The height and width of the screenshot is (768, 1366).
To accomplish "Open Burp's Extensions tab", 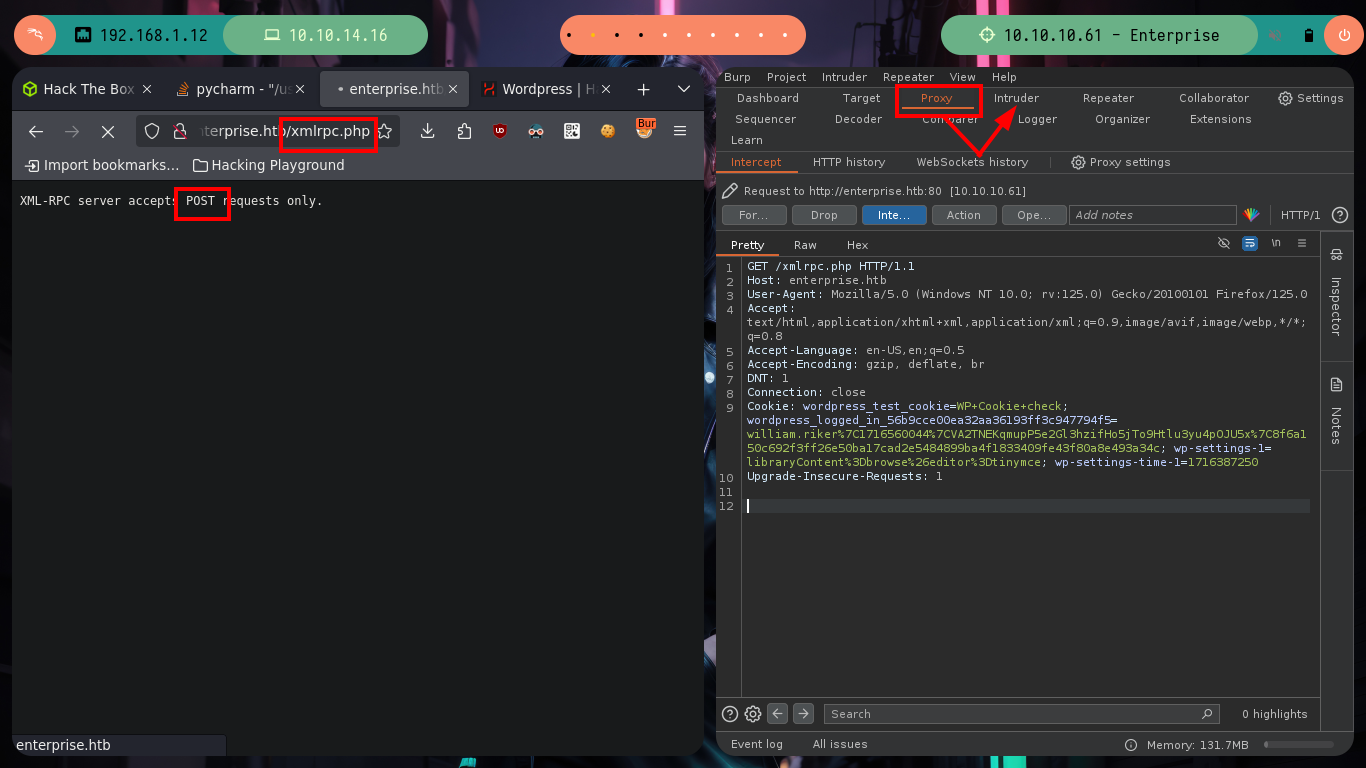I will point(1220,119).
